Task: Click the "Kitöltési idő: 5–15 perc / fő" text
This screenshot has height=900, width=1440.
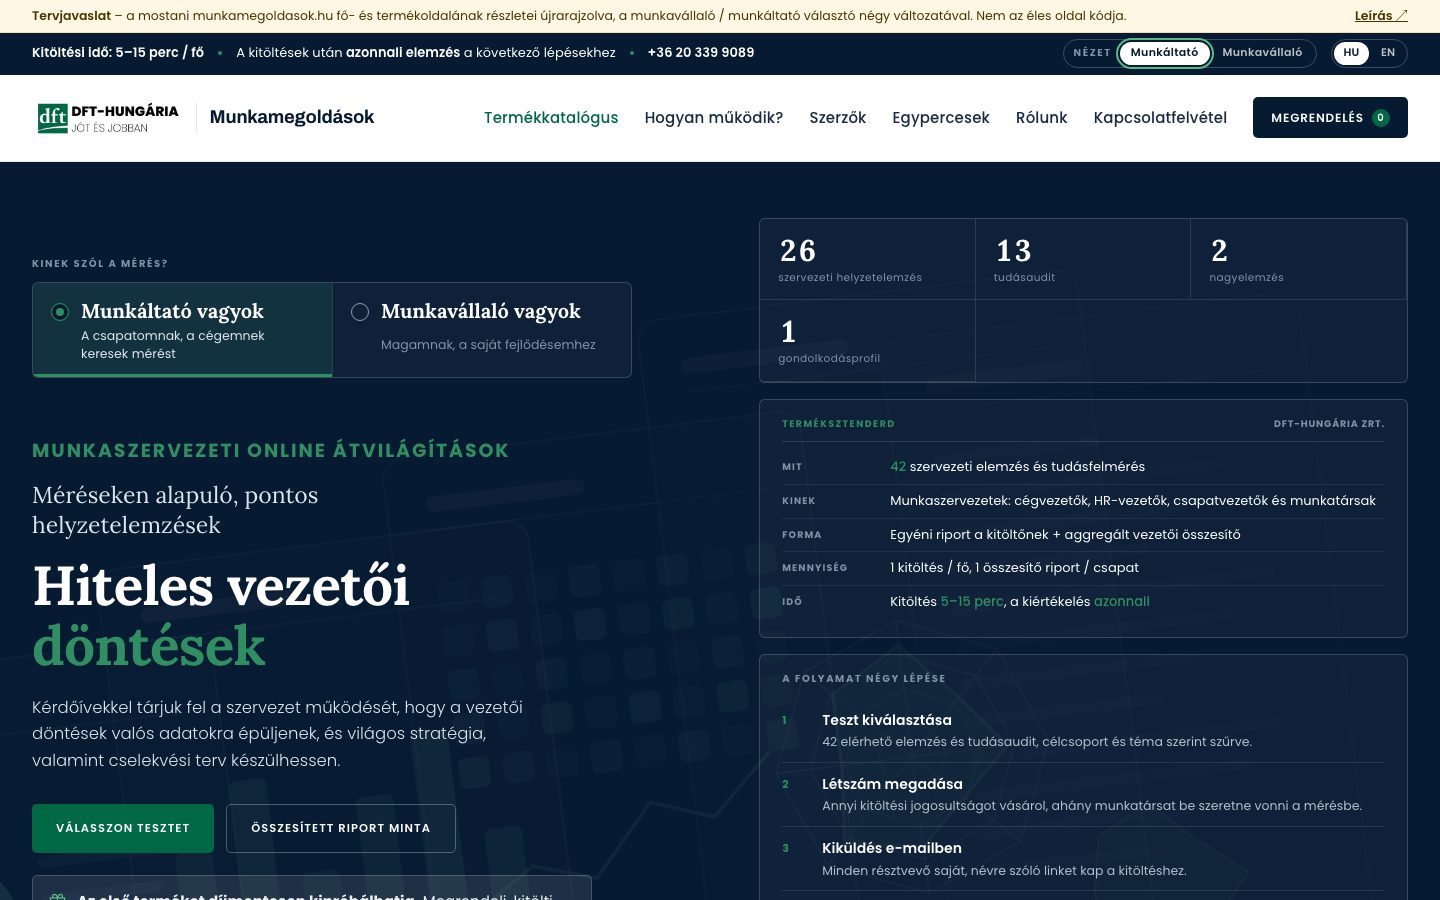Action: tap(118, 53)
